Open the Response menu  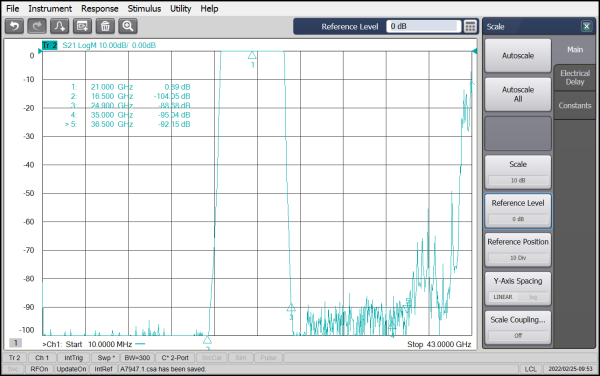pos(99,8)
